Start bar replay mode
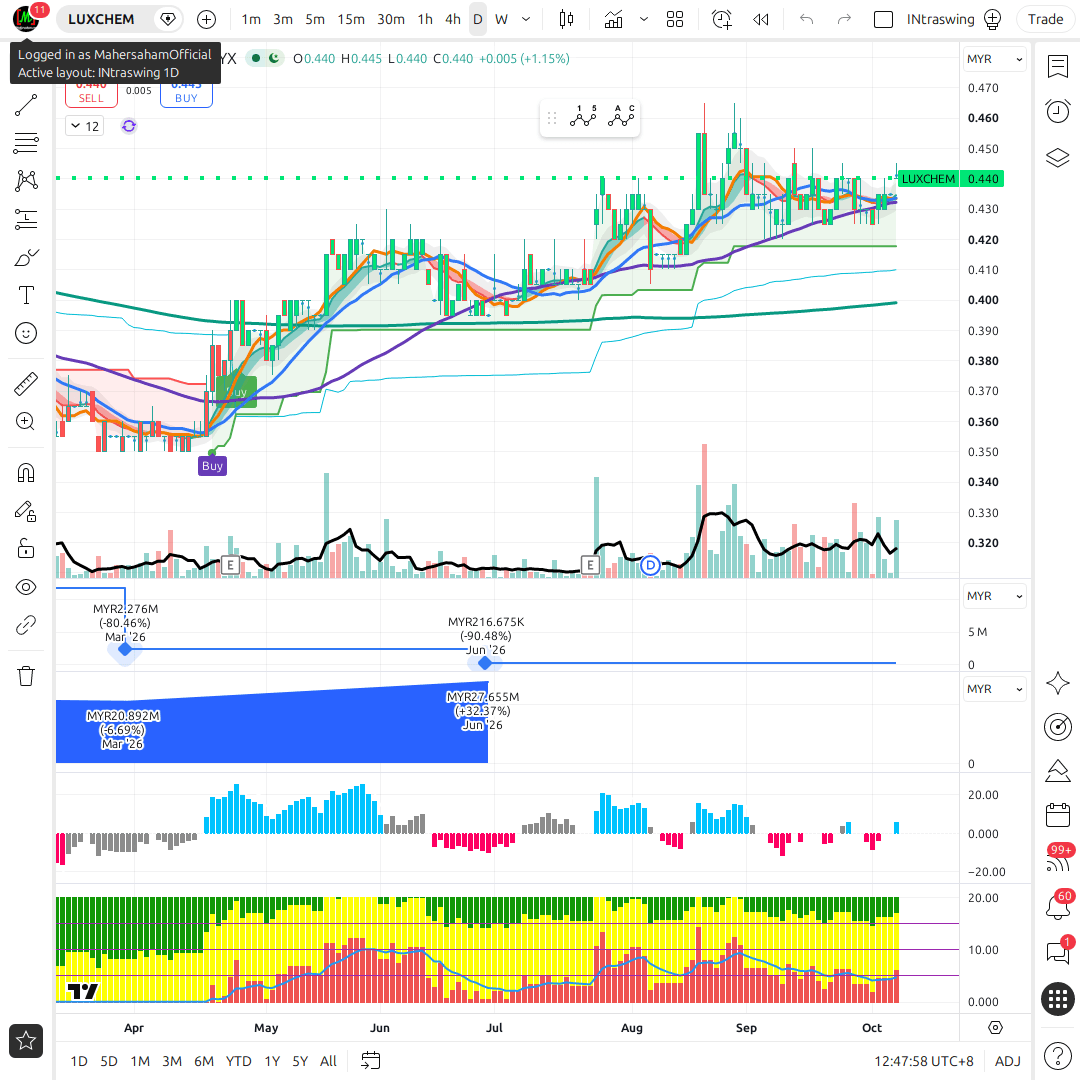This screenshot has height=1080, width=1080. click(760, 19)
